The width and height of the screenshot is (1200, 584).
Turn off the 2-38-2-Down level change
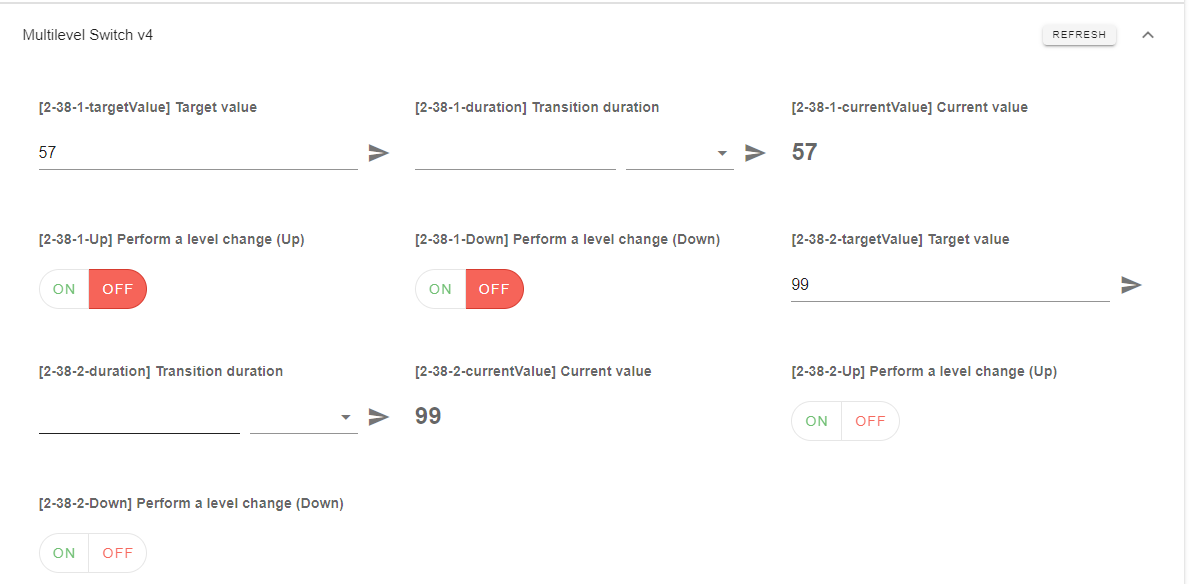pos(117,552)
